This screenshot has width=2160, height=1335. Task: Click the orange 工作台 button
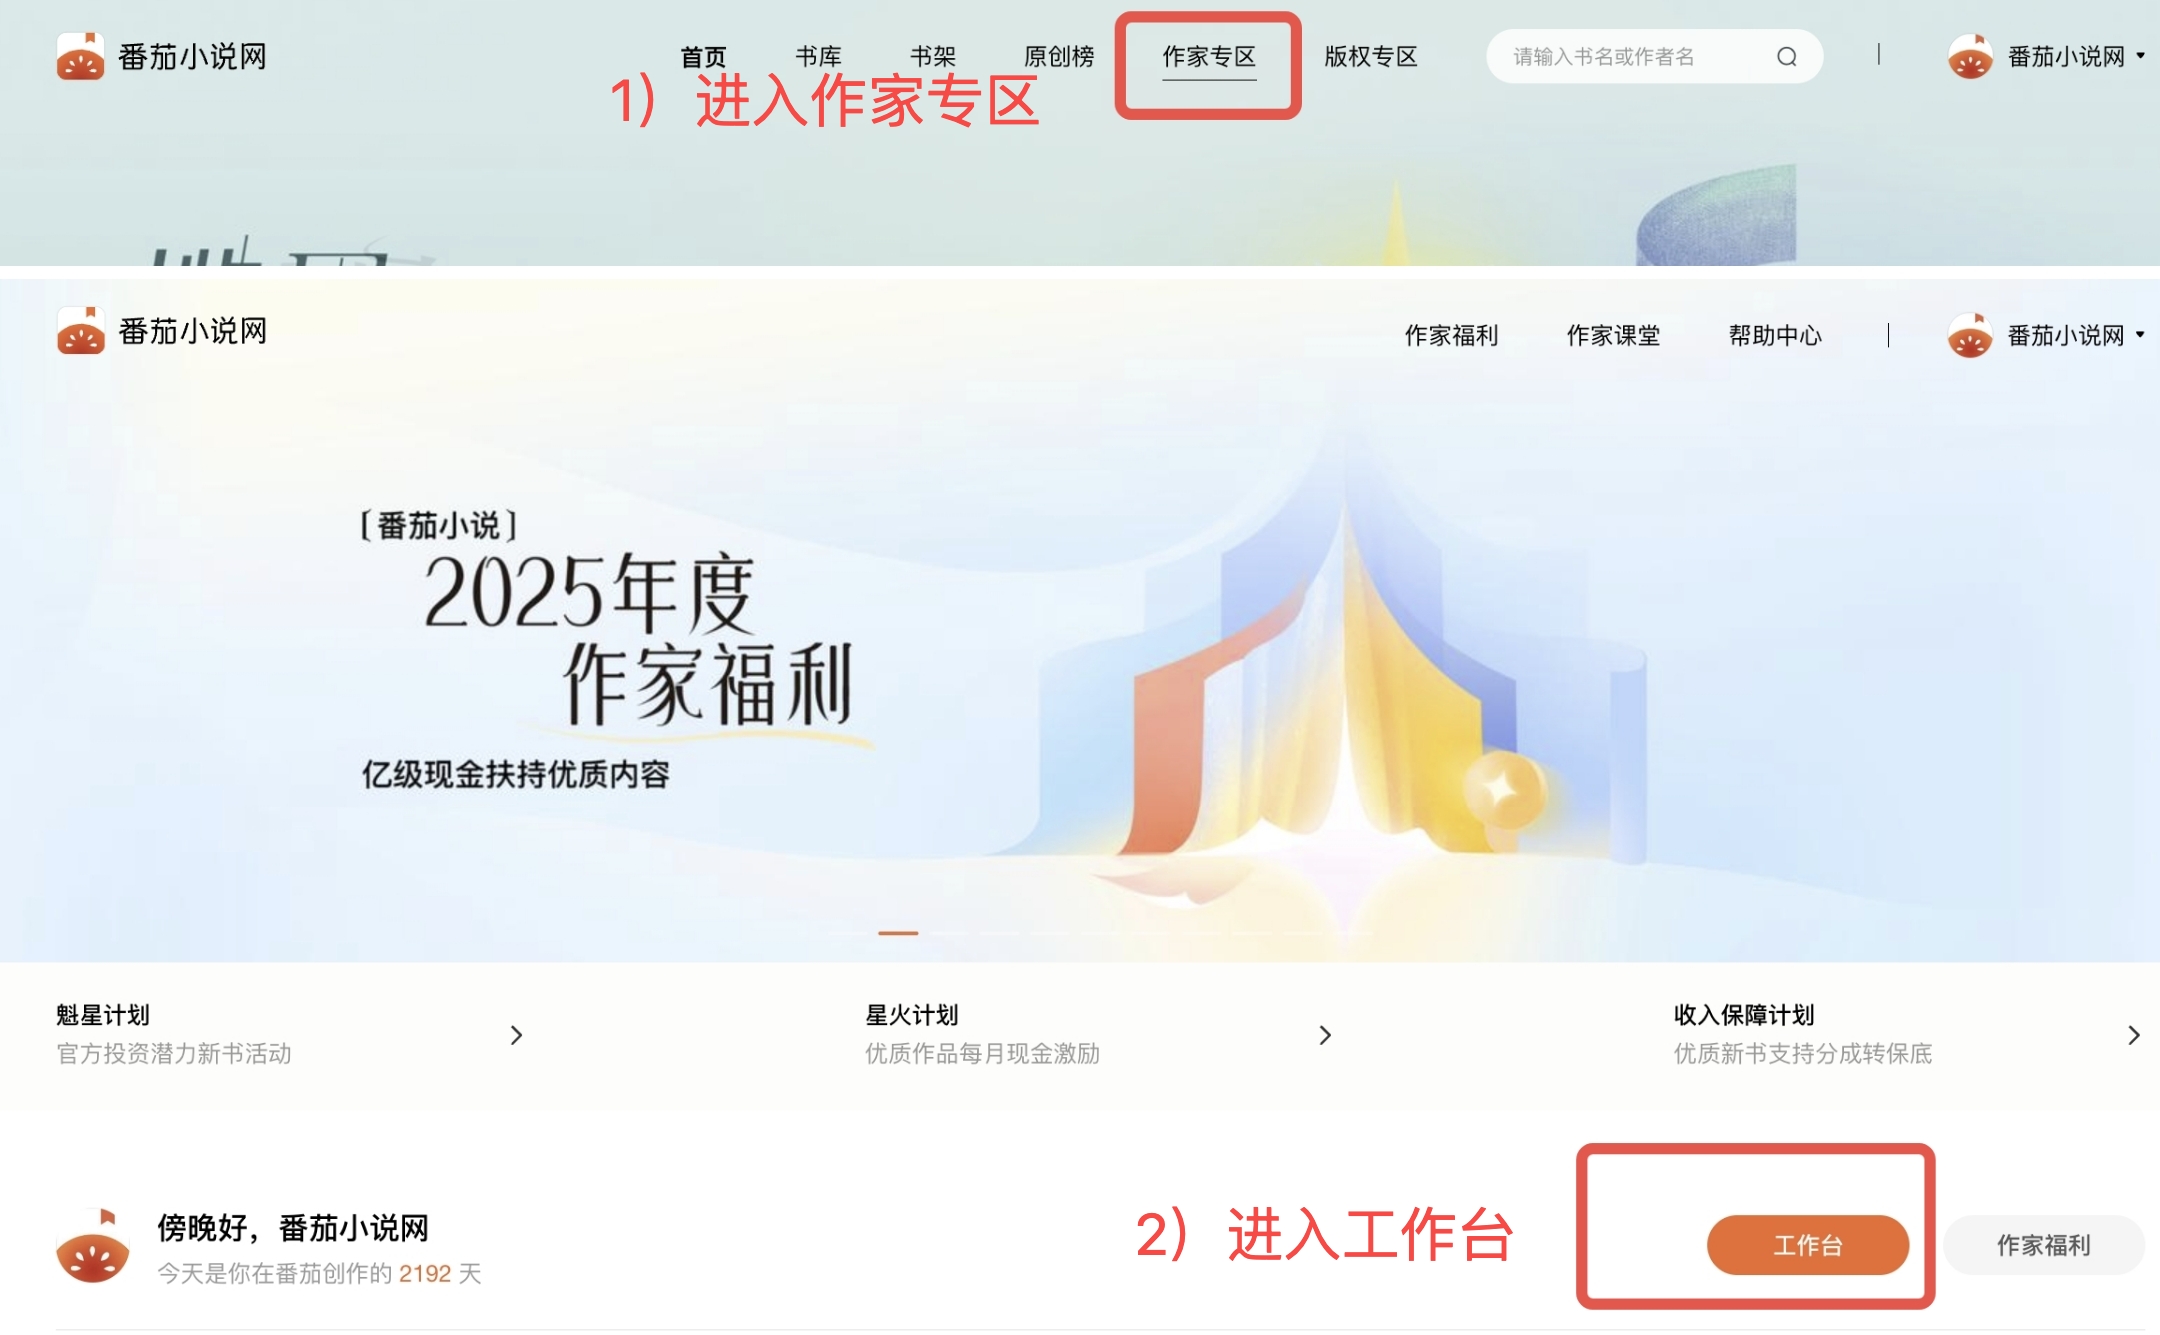(x=1807, y=1245)
